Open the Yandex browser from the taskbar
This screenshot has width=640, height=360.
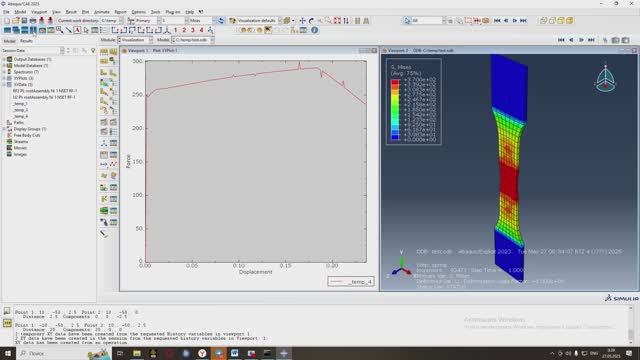coord(202,353)
